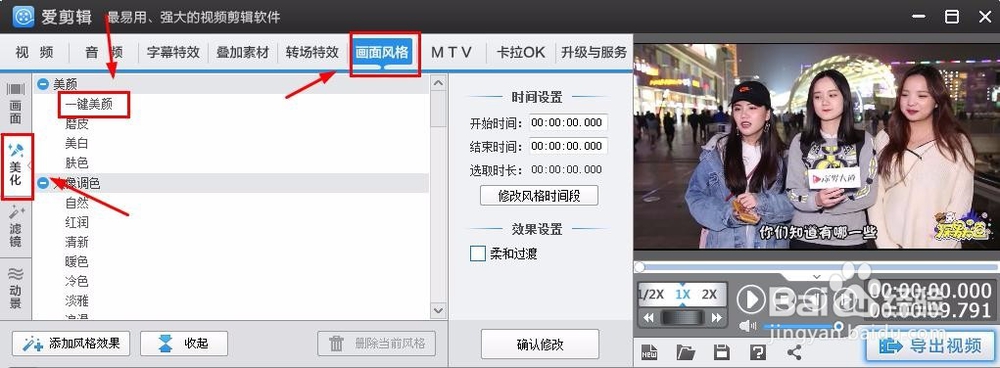1000x368 pixels.
Task: Open the 卡拉OK tab
Action: [520, 52]
